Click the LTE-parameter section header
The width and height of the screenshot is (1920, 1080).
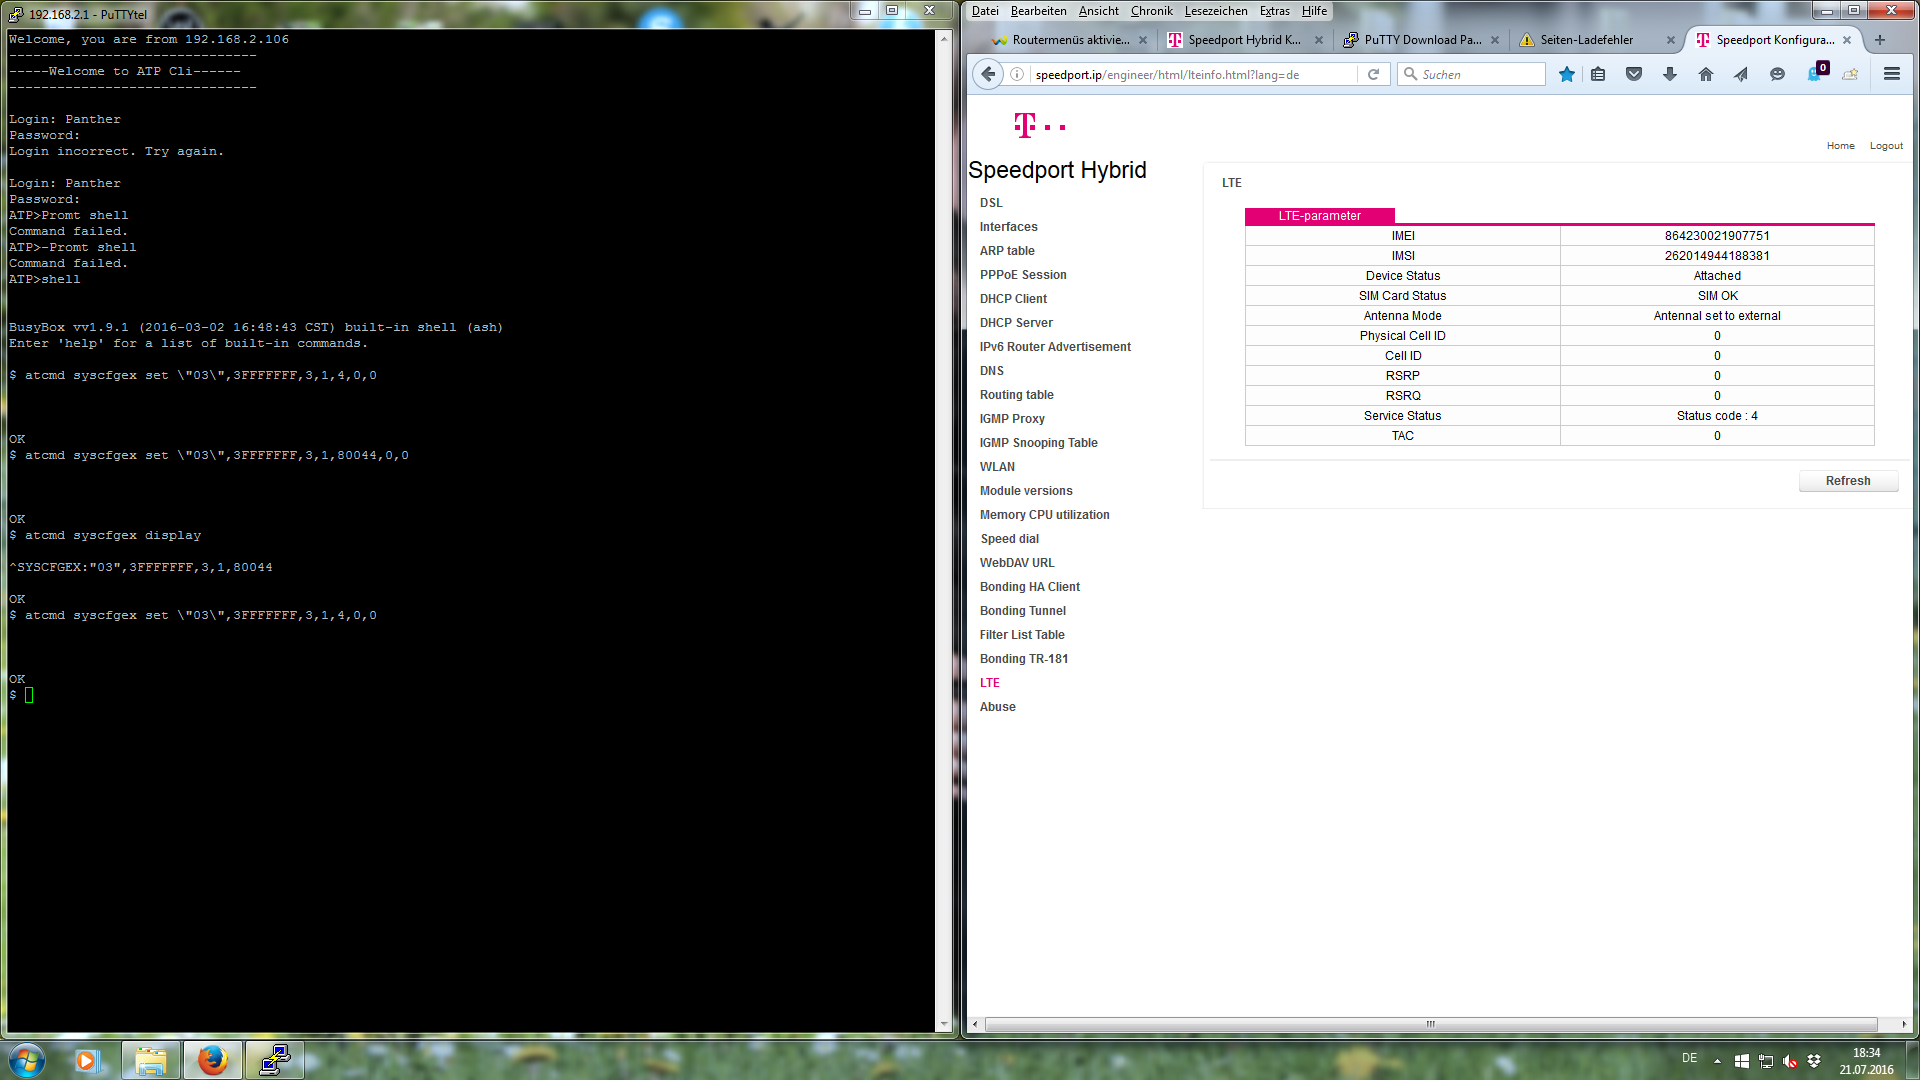click(1319, 216)
